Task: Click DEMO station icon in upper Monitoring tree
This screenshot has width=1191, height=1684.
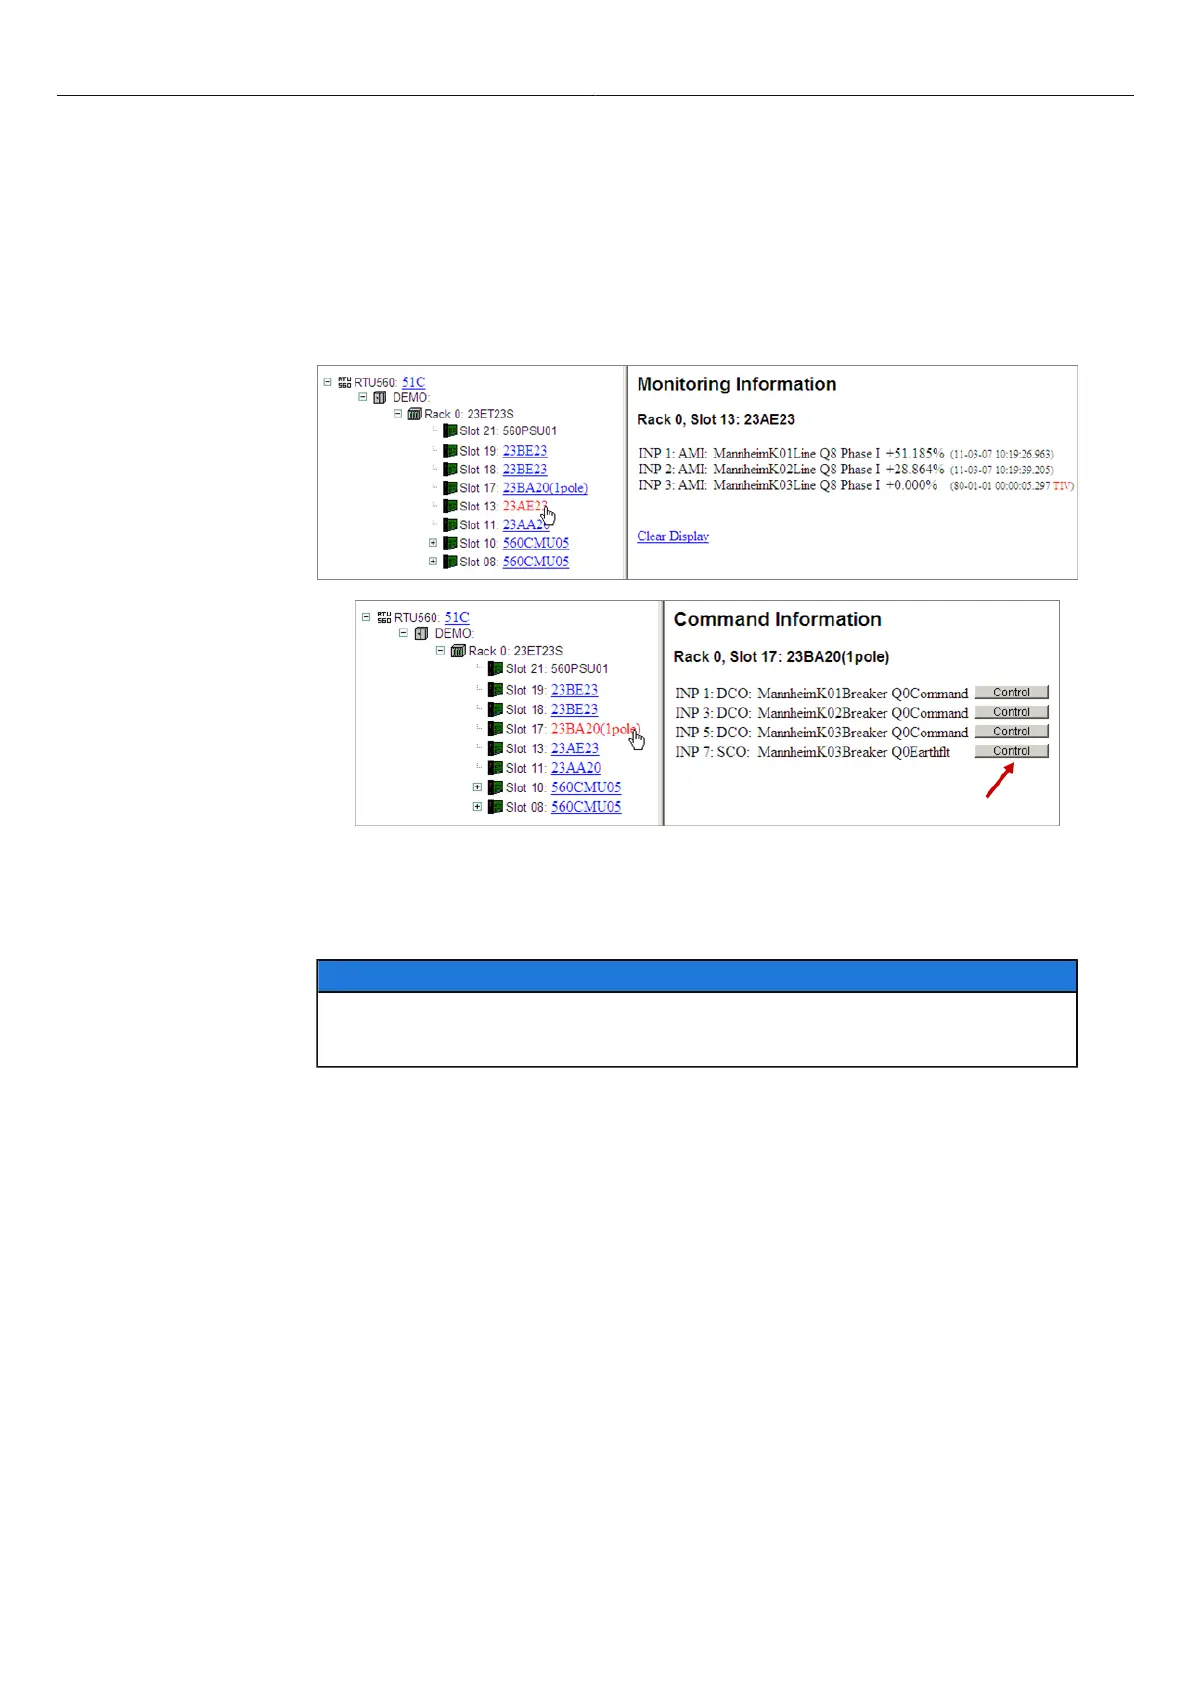Action: click(x=380, y=397)
